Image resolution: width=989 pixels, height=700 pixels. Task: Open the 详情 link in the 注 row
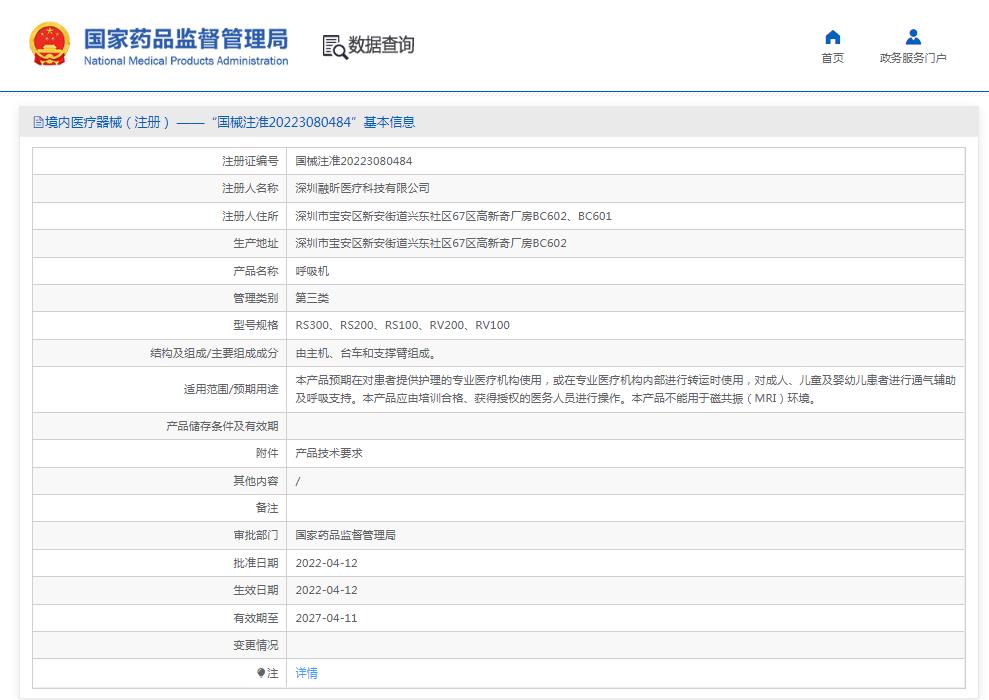(305, 673)
